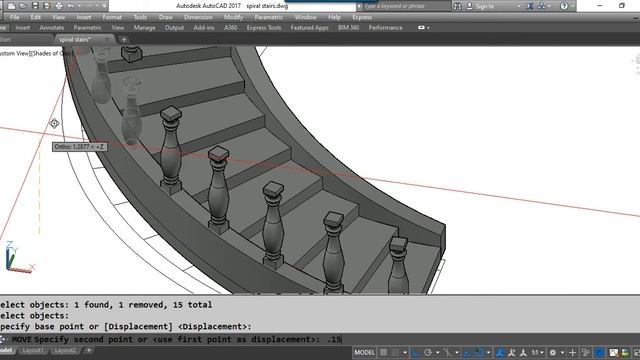Click the Save As icon in Quick Access toolbar
Viewport: 640px width, 360px height.
click(x=47, y=6)
